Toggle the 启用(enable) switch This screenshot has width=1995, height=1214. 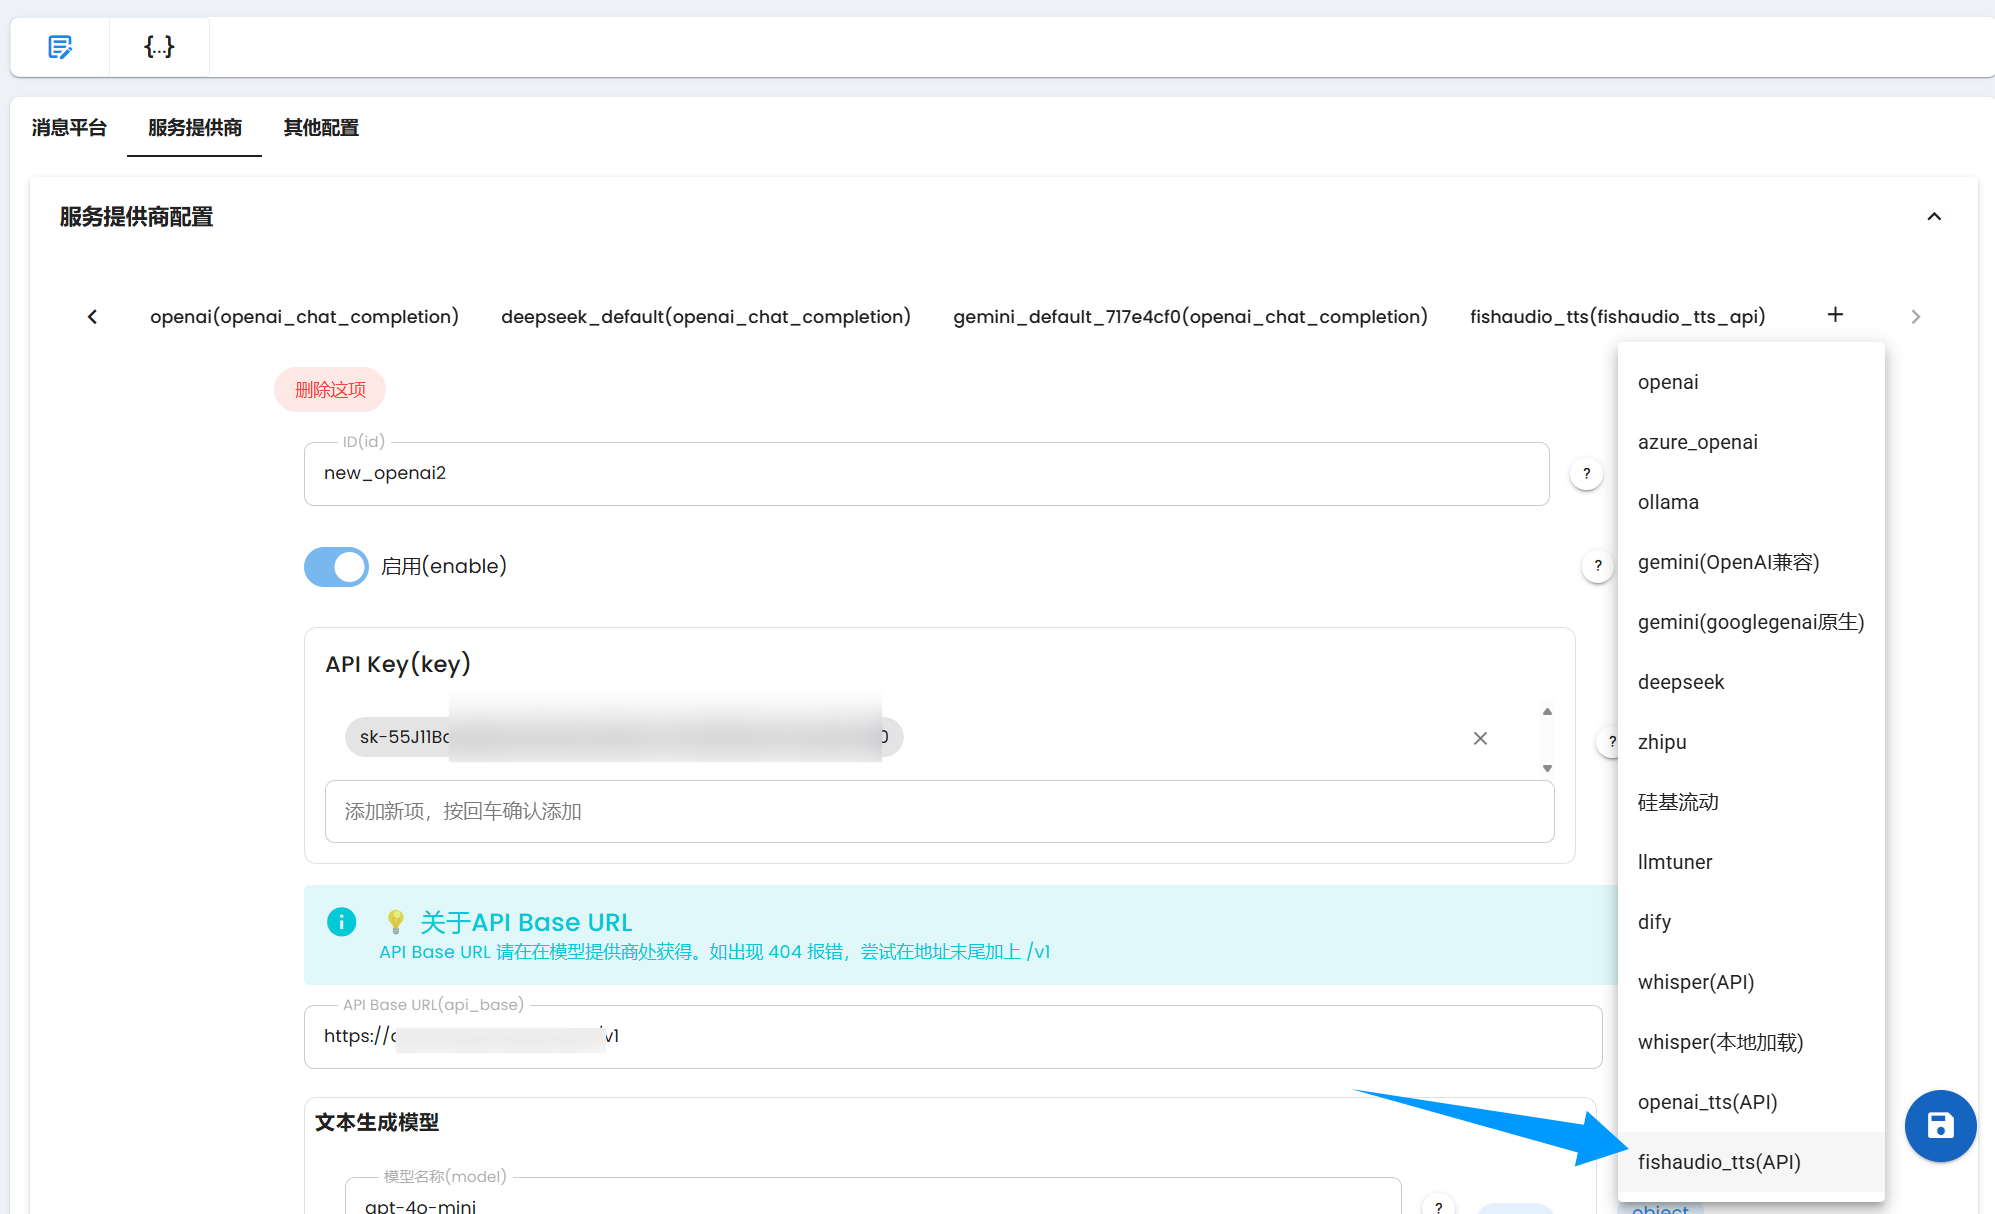tap(336, 567)
